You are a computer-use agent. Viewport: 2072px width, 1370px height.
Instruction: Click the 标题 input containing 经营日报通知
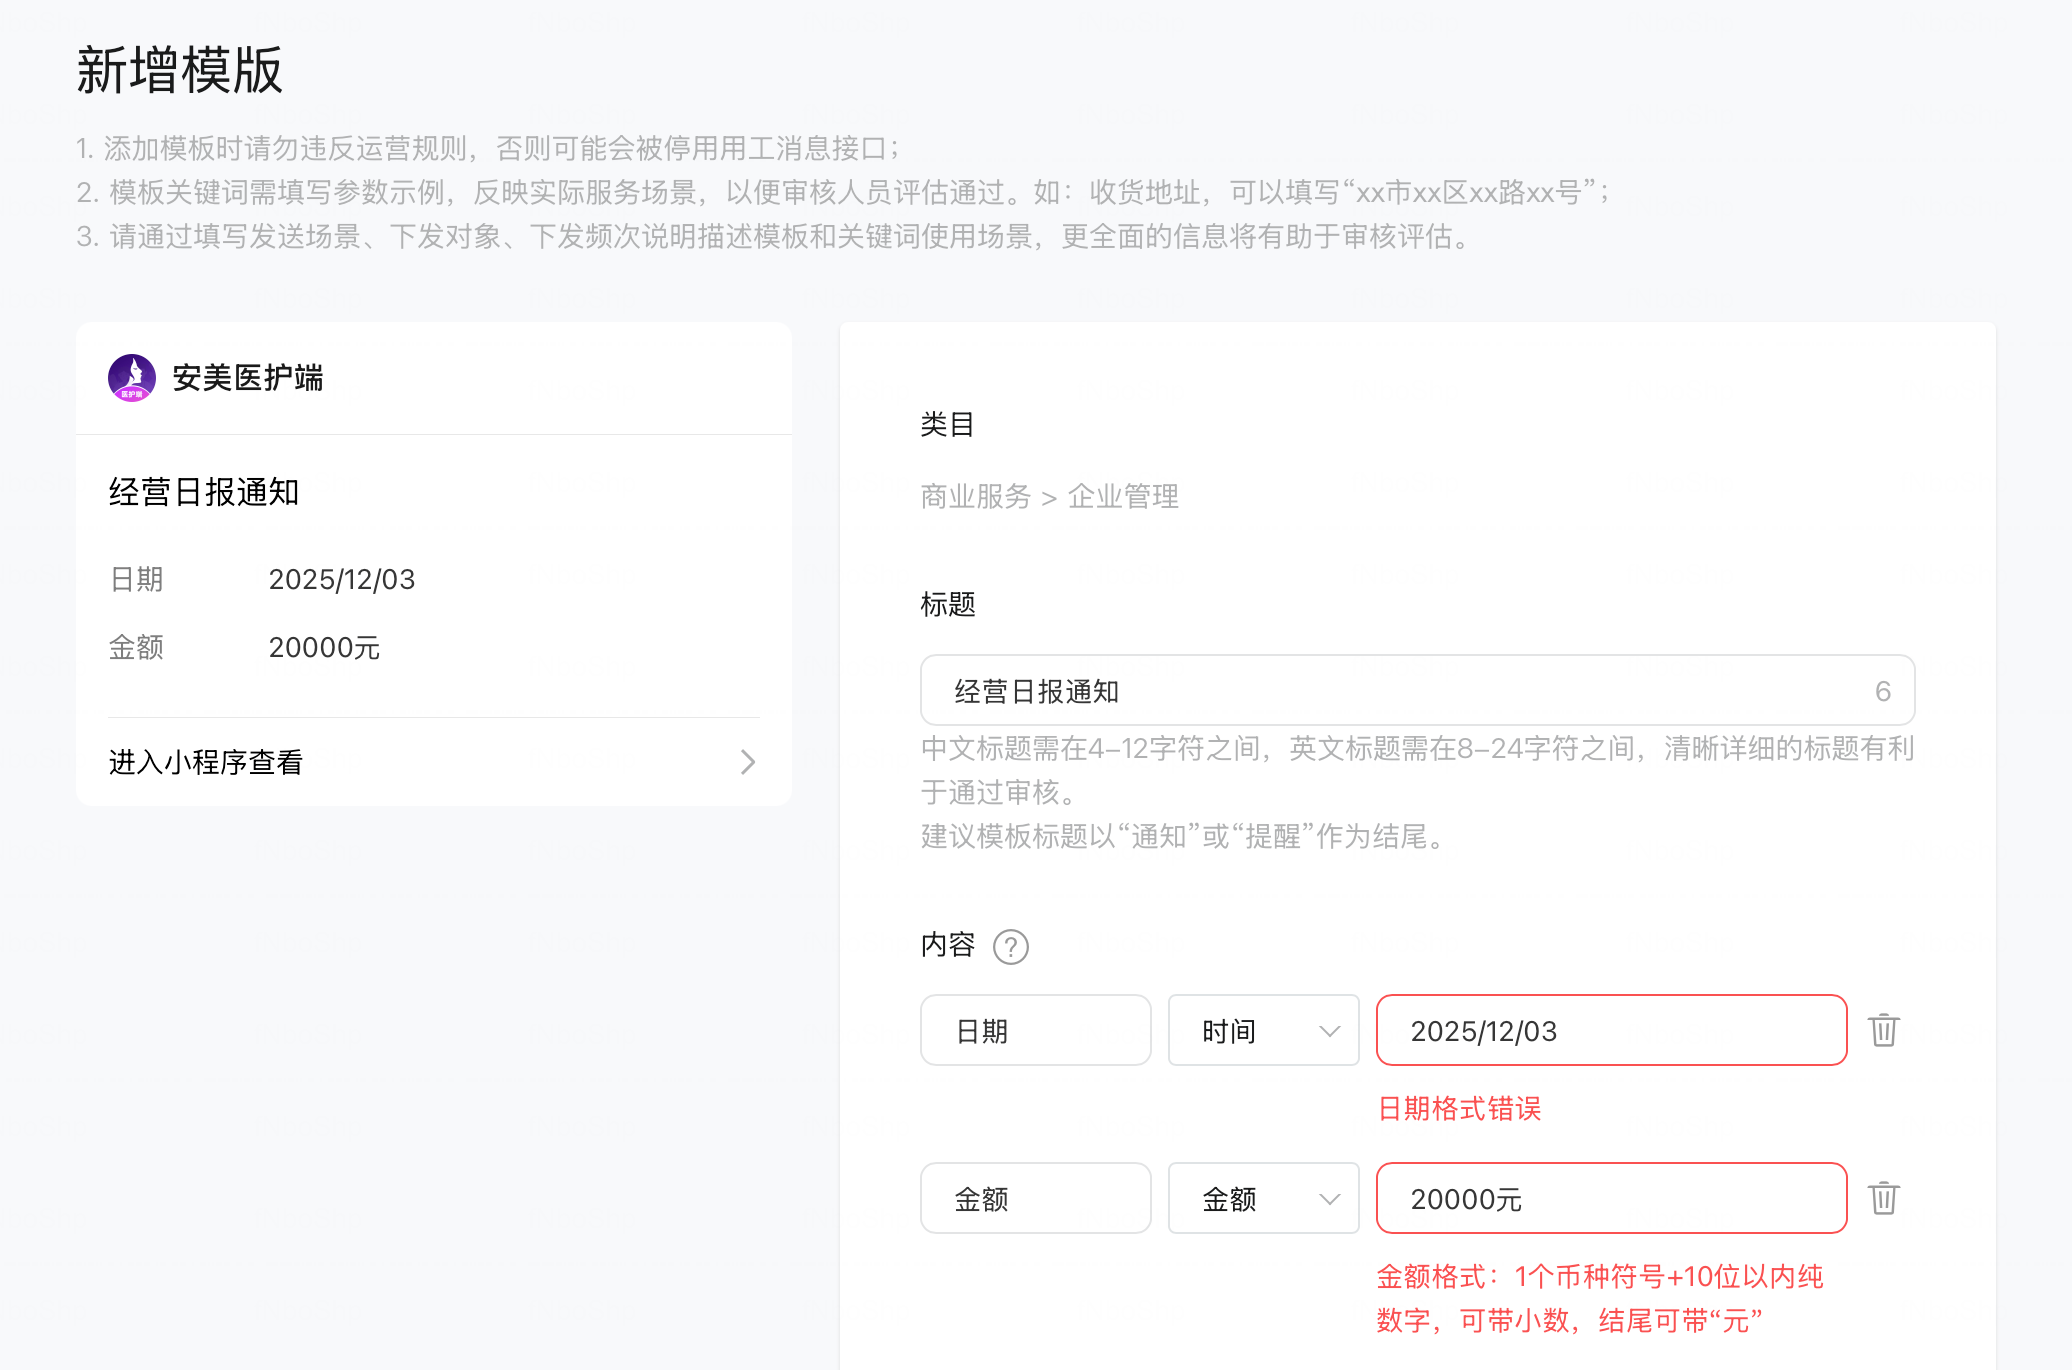click(1400, 691)
